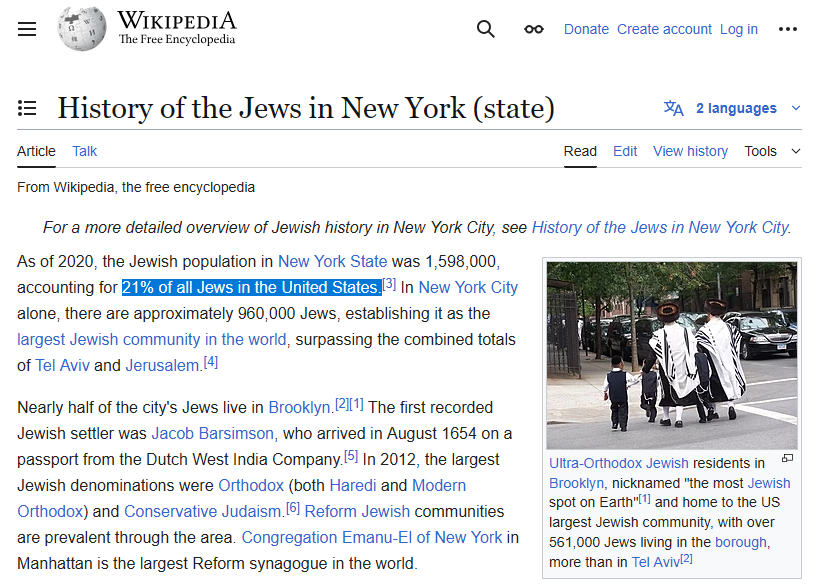Click citation reference [5]
Image resolution: width=813 pixels, height=588 pixels.
351,456
